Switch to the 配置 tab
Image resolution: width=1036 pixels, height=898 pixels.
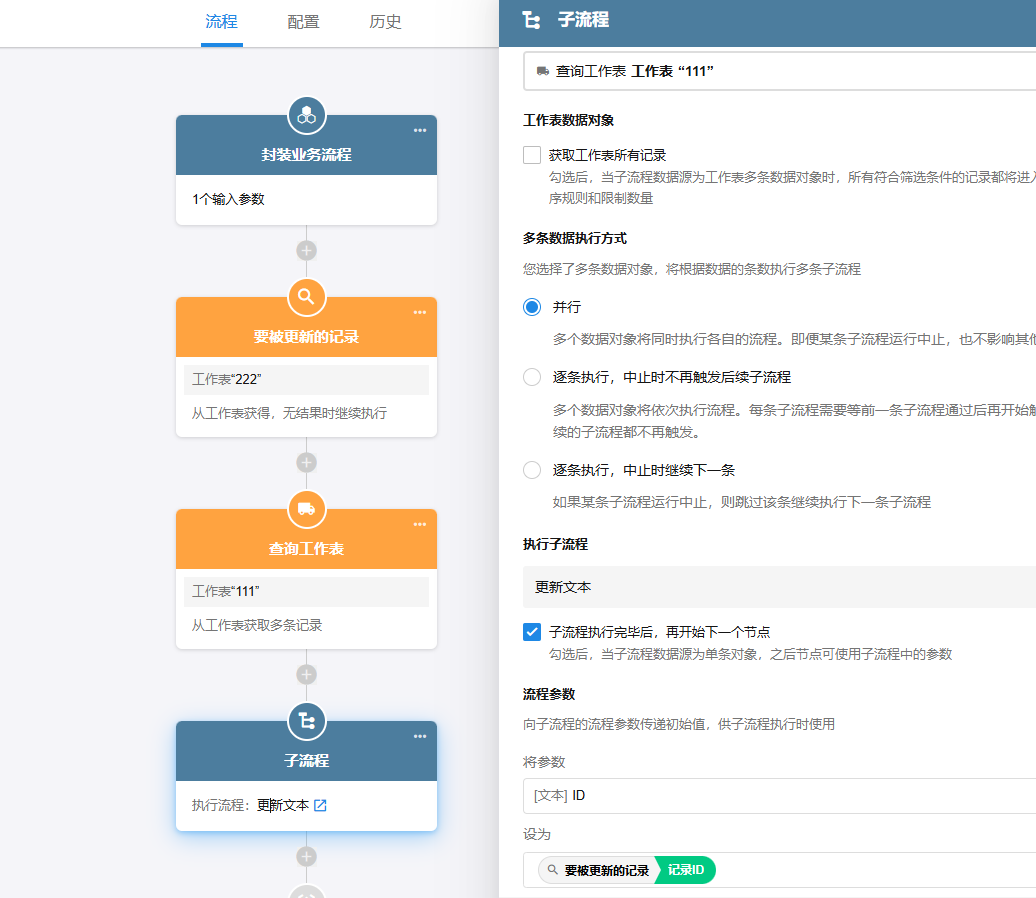click(x=303, y=22)
